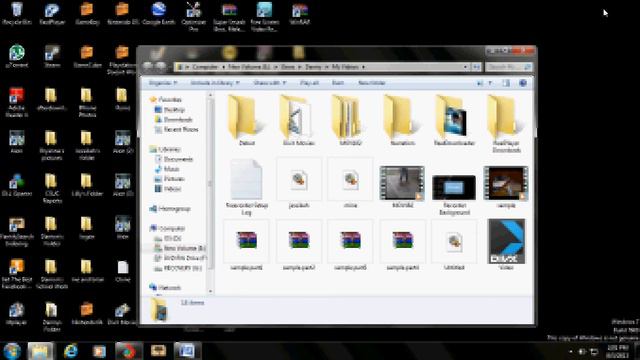The image size is (640, 360).
Task: Open the Include in library dropdown
Action: [215, 83]
